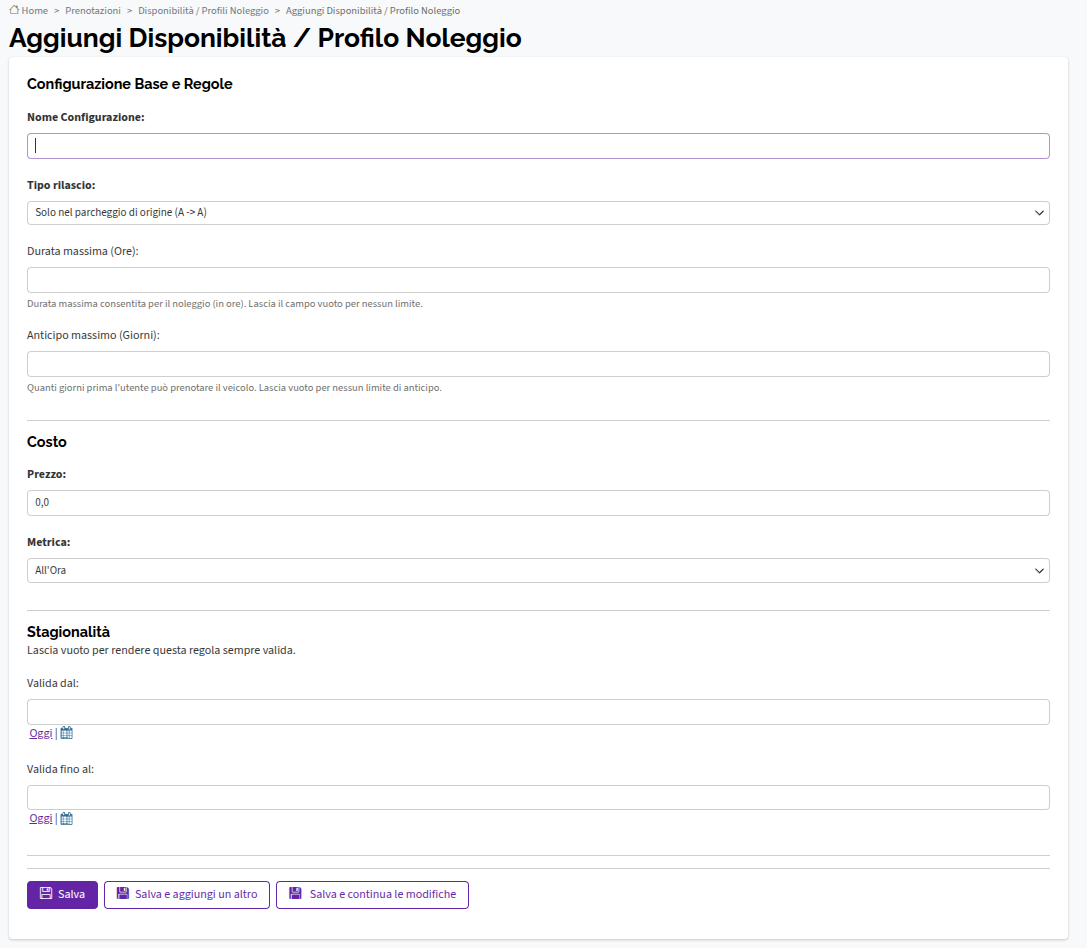
Task: Click the Valida dal date field
Action: pos(538,712)
